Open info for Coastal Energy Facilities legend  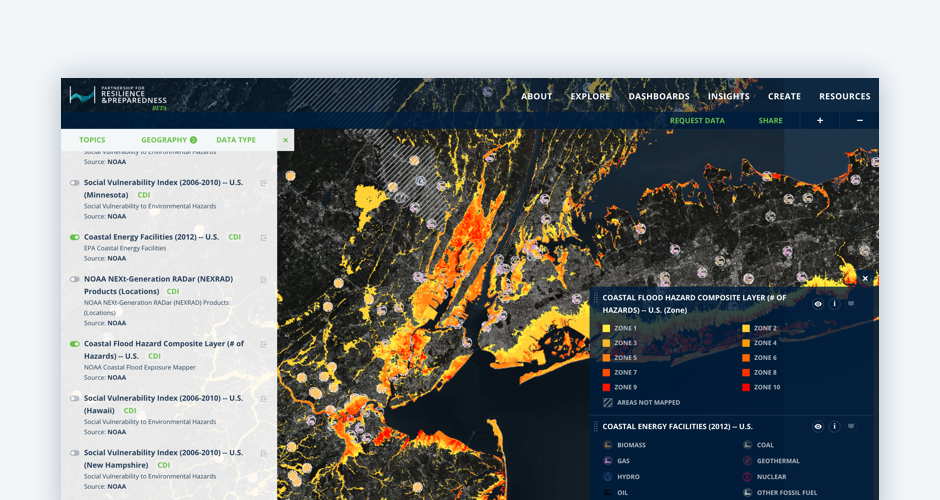(x=834, y=426)
